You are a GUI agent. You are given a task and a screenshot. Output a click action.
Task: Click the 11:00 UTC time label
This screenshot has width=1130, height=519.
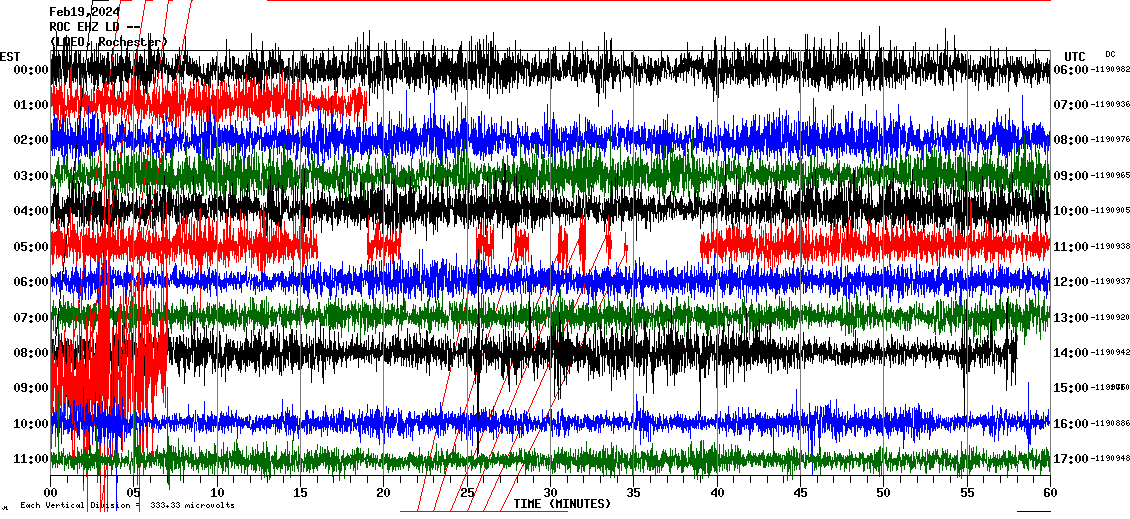click(x=1070, y=247)
